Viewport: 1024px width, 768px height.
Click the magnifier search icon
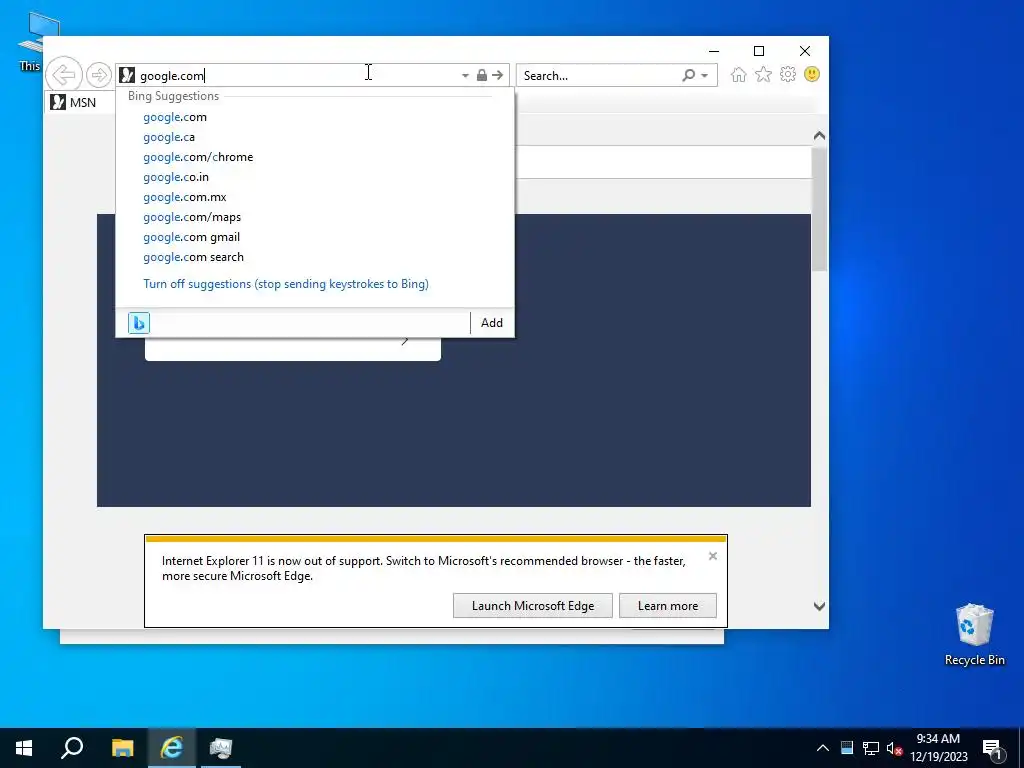coord(688,75)
